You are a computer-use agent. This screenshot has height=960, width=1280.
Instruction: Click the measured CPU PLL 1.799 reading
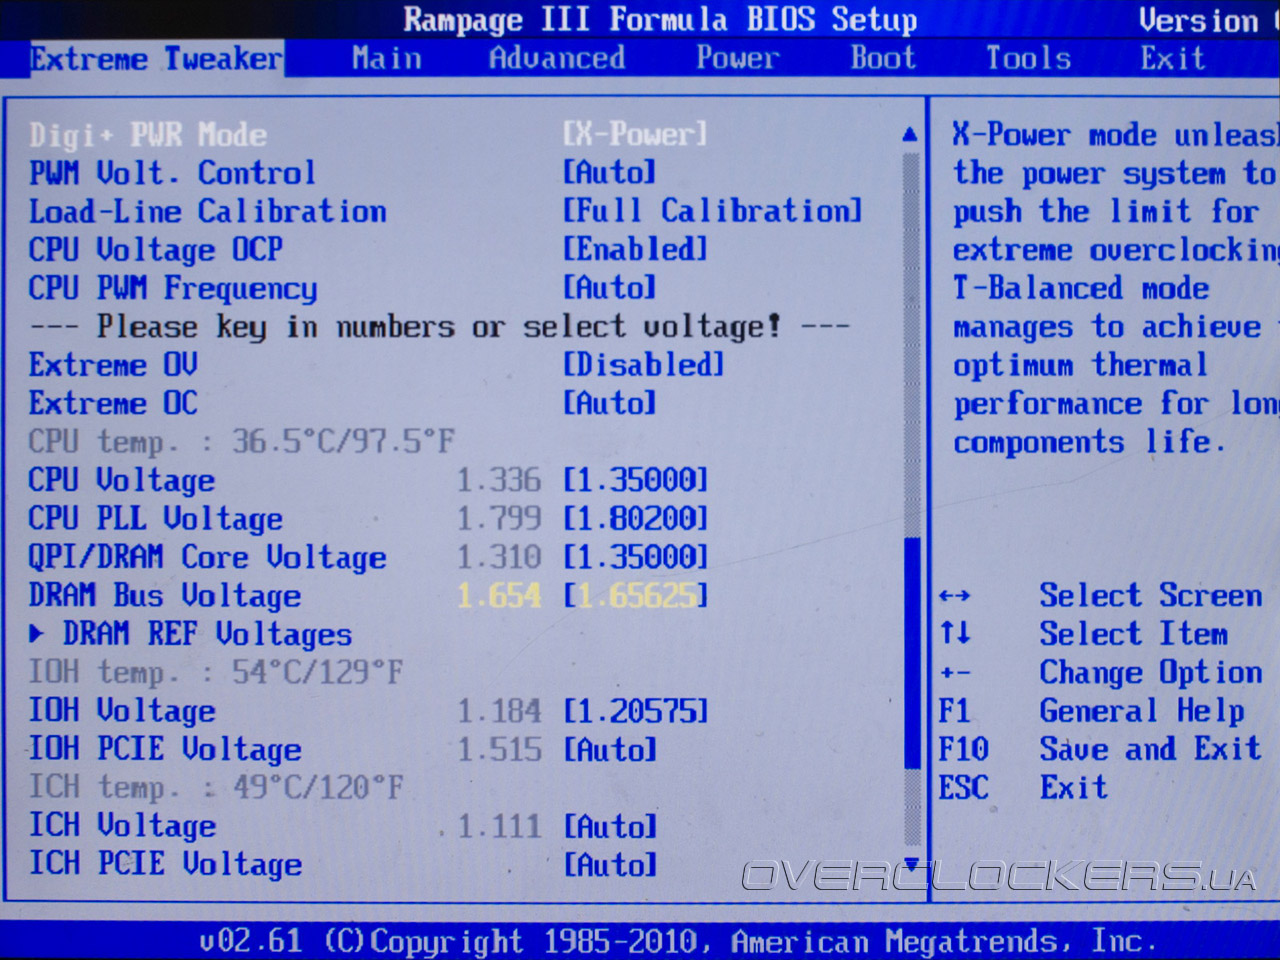click(499, 519)
